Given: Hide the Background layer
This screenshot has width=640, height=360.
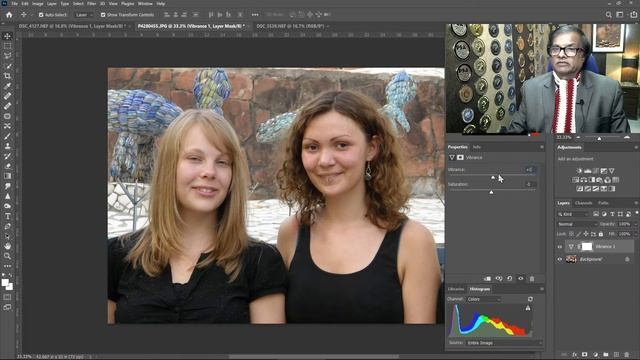Looking at the screenshot, I should (x=560, y=259).
